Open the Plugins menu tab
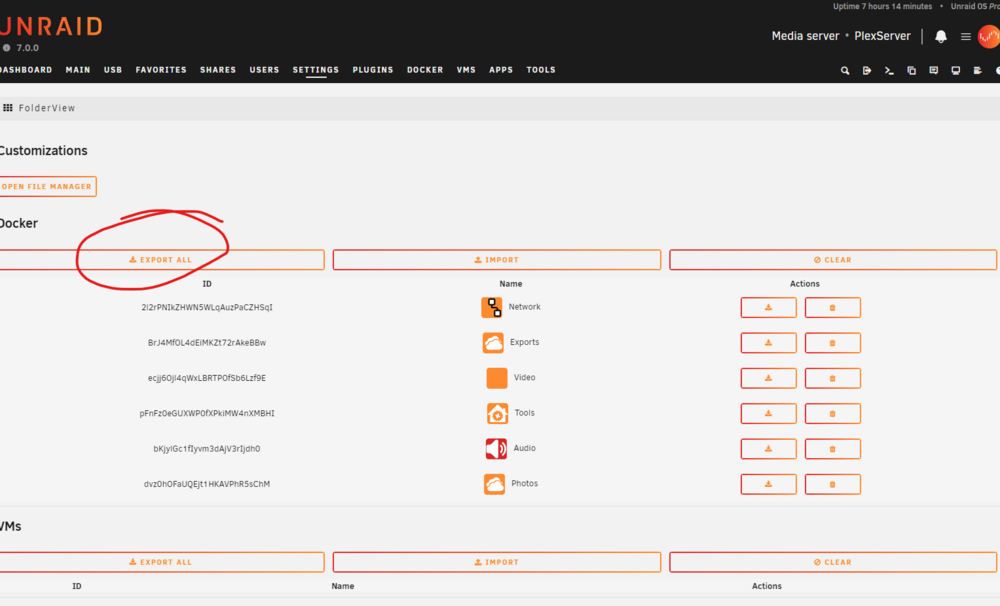Image resolution: width=1000 pixels, height=606 pixels. click(373, 70)
